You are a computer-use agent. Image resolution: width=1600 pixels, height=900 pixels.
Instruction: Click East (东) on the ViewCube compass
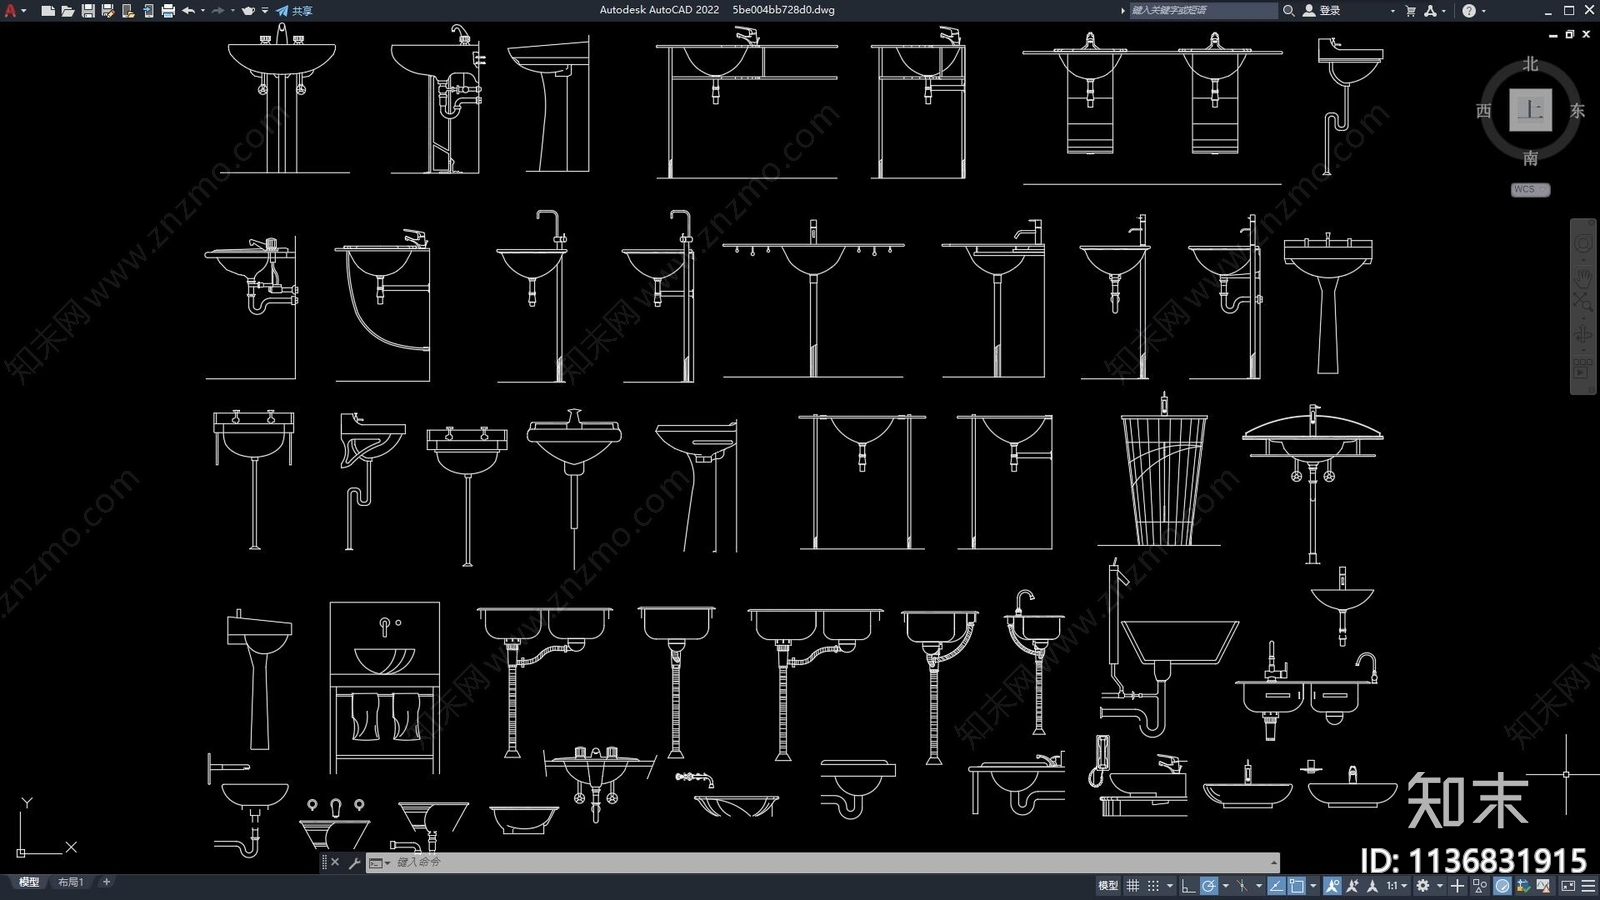pyautogui.click(x=1577, y=110)
